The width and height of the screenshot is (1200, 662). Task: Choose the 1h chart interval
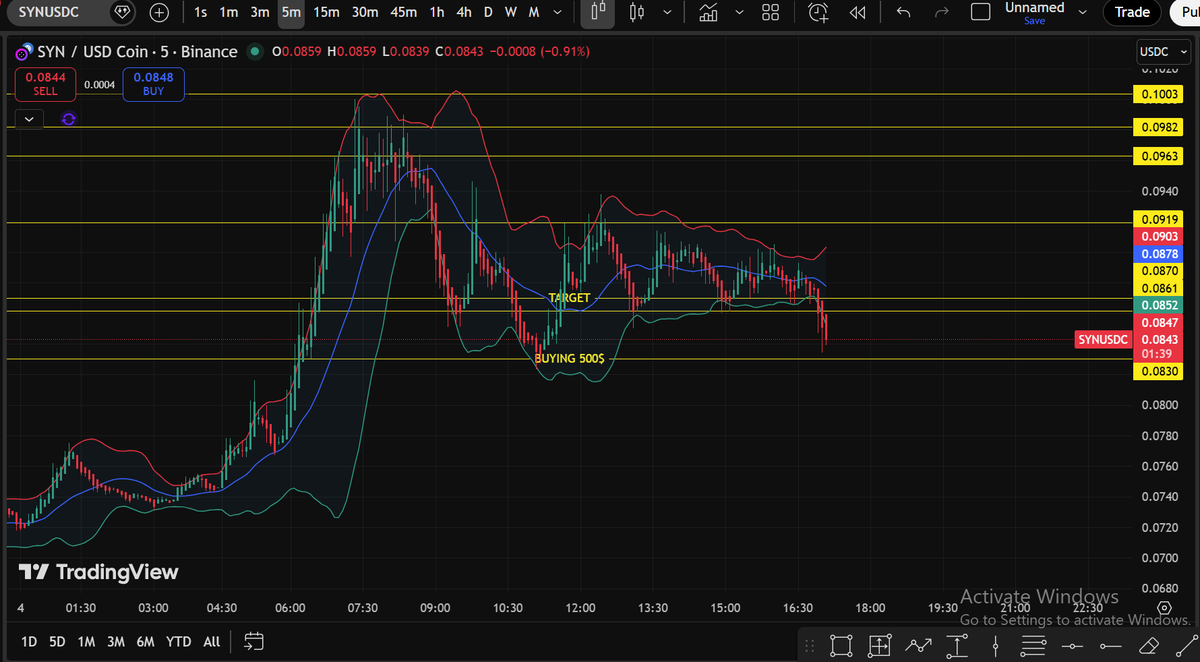coord(437,12)
